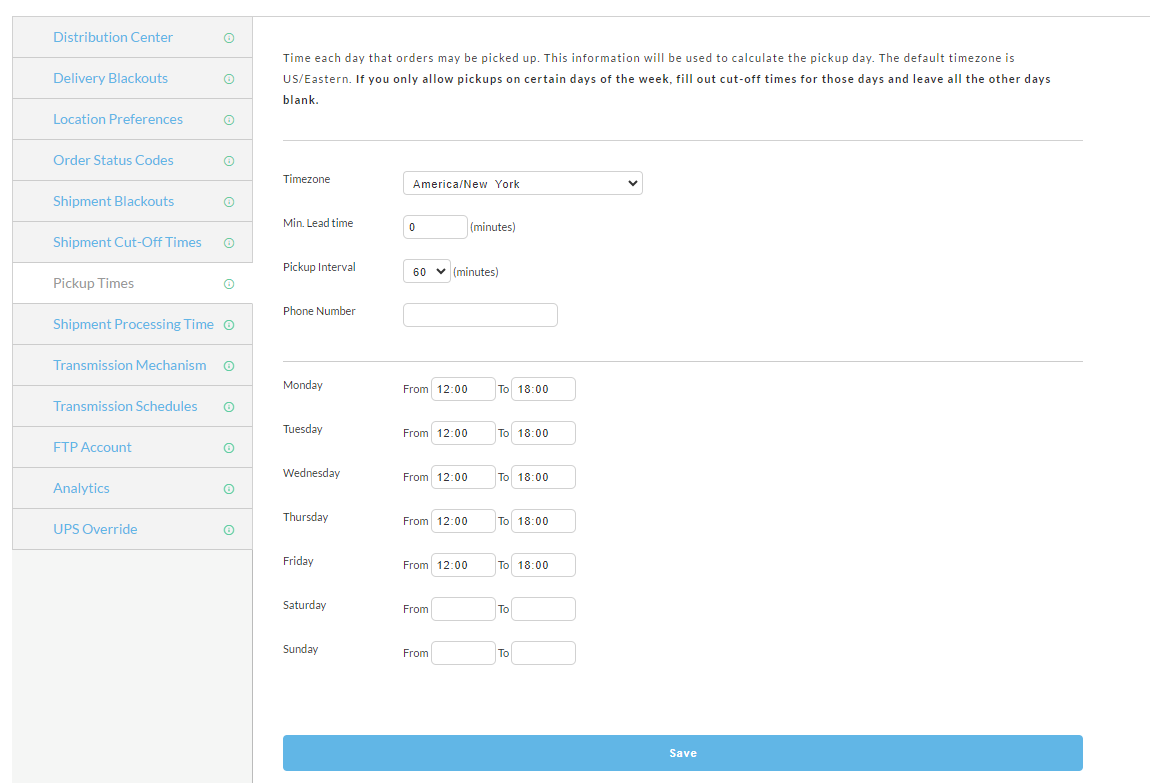Focus the Min. Lead time field
Image resolution: width=1156 pixels, height=783 pixels.
(x=435, y=226)
